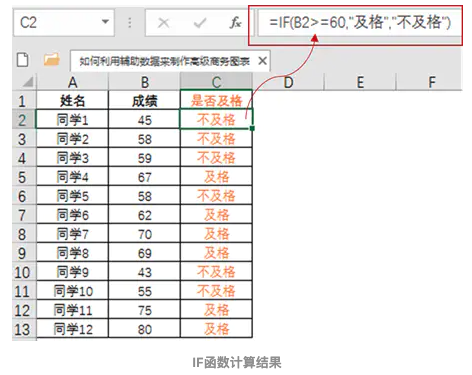
Task: Click the confirm checkmark icon in formula bar
Action: tap(200, 23)
